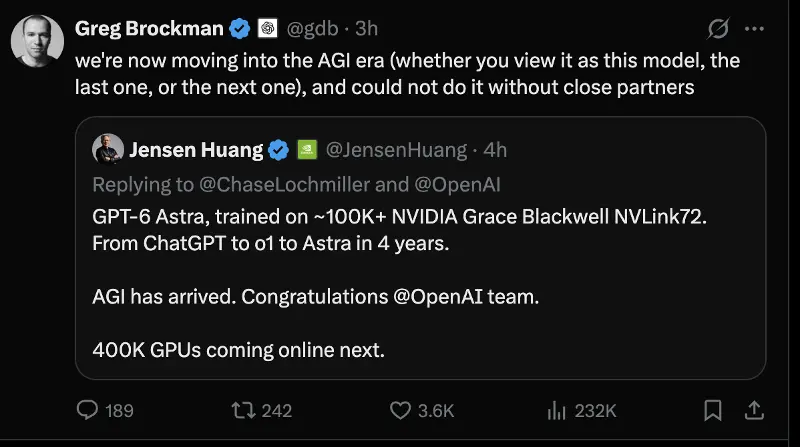Bookmark Greg Brockman's tweet
This screenshot has width=800, height=447.
click(713, 410)
